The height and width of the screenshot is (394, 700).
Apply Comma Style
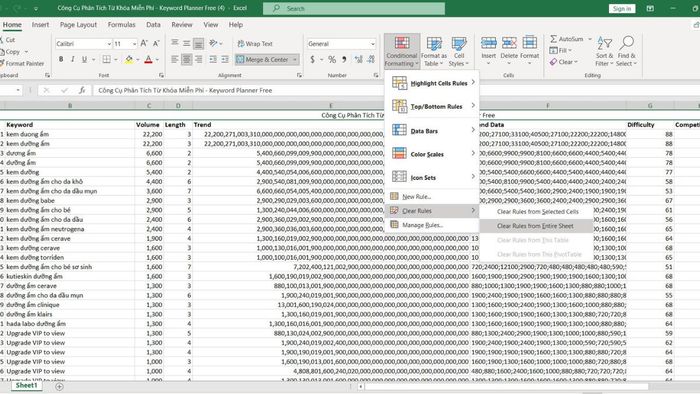[344, 59]
